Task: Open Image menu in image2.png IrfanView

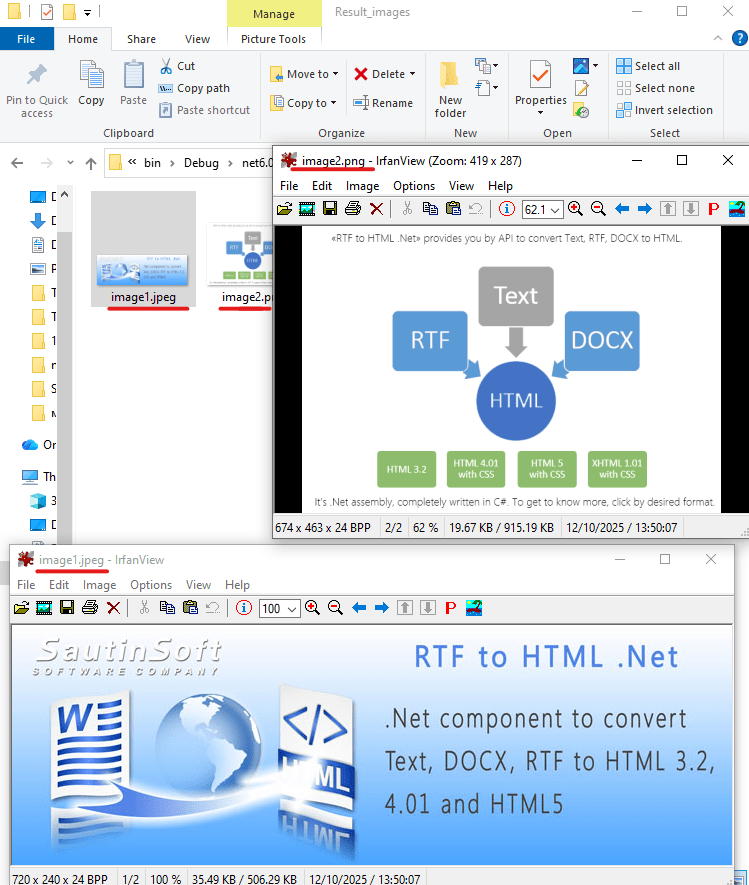Action: coord(362,186)
